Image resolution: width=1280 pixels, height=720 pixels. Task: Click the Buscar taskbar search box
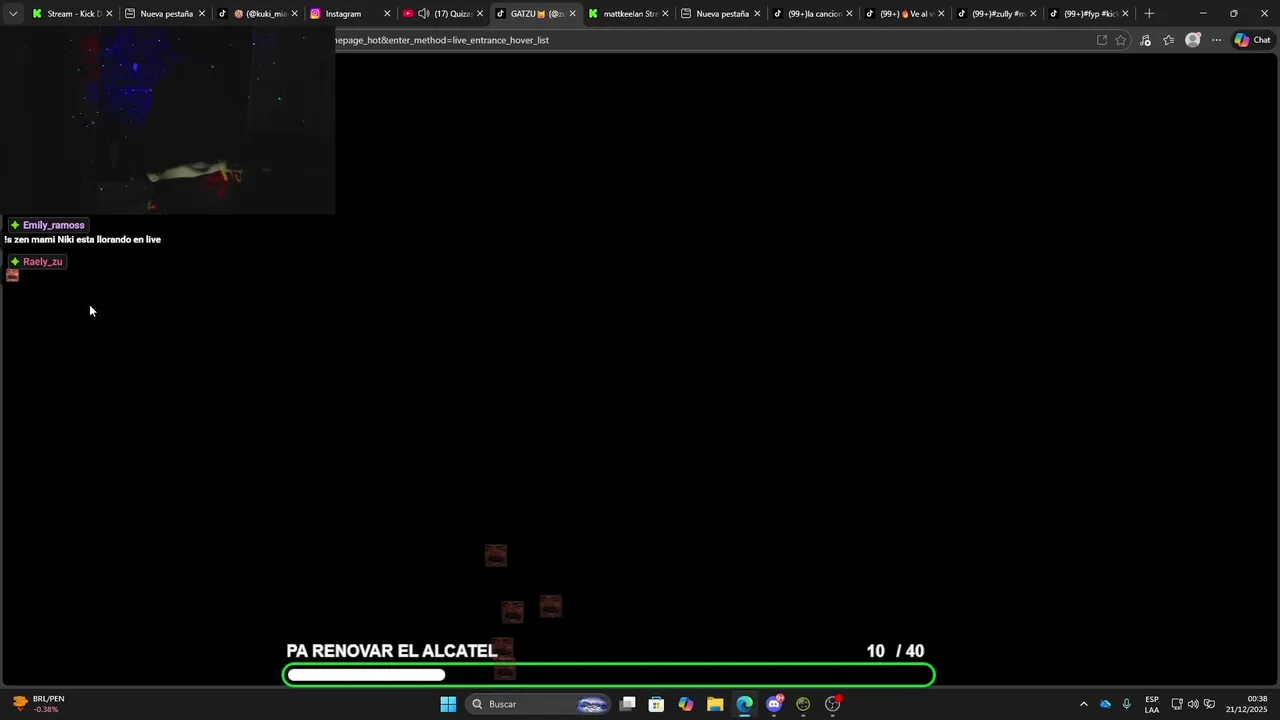pos(538,704)
